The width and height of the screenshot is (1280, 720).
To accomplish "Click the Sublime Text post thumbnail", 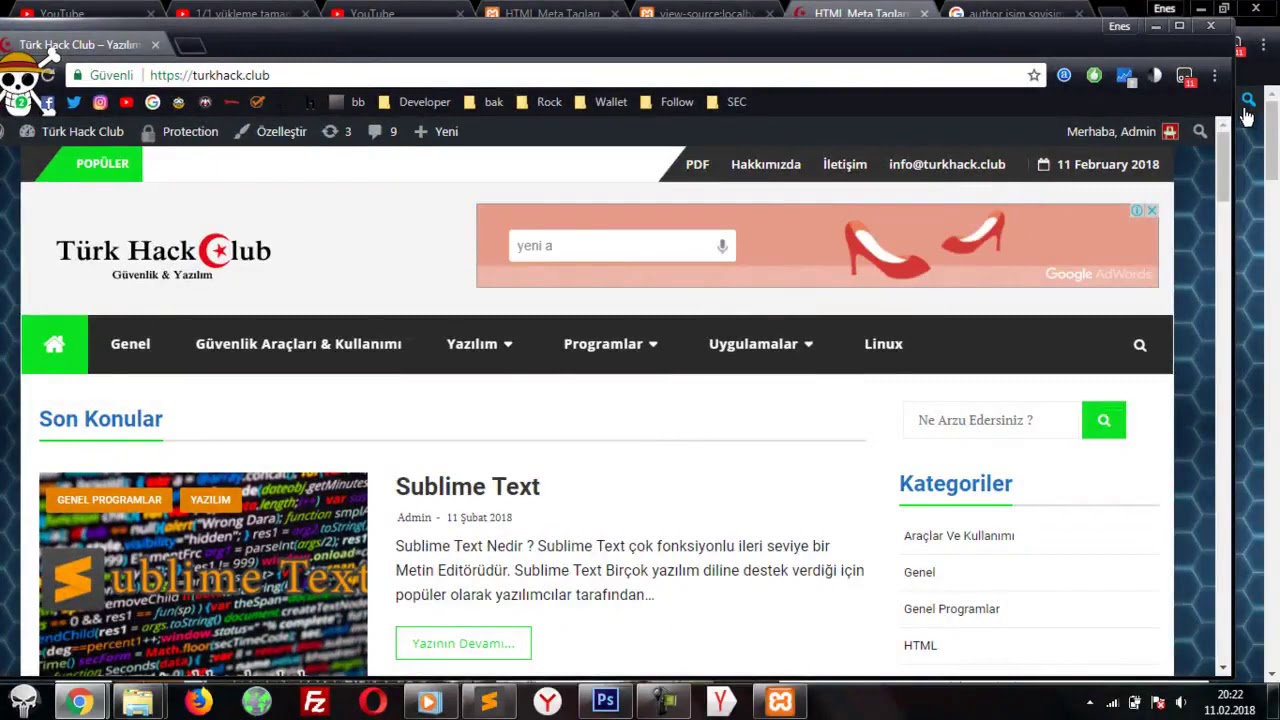I will pyautogui.click(x=203, y=573).
